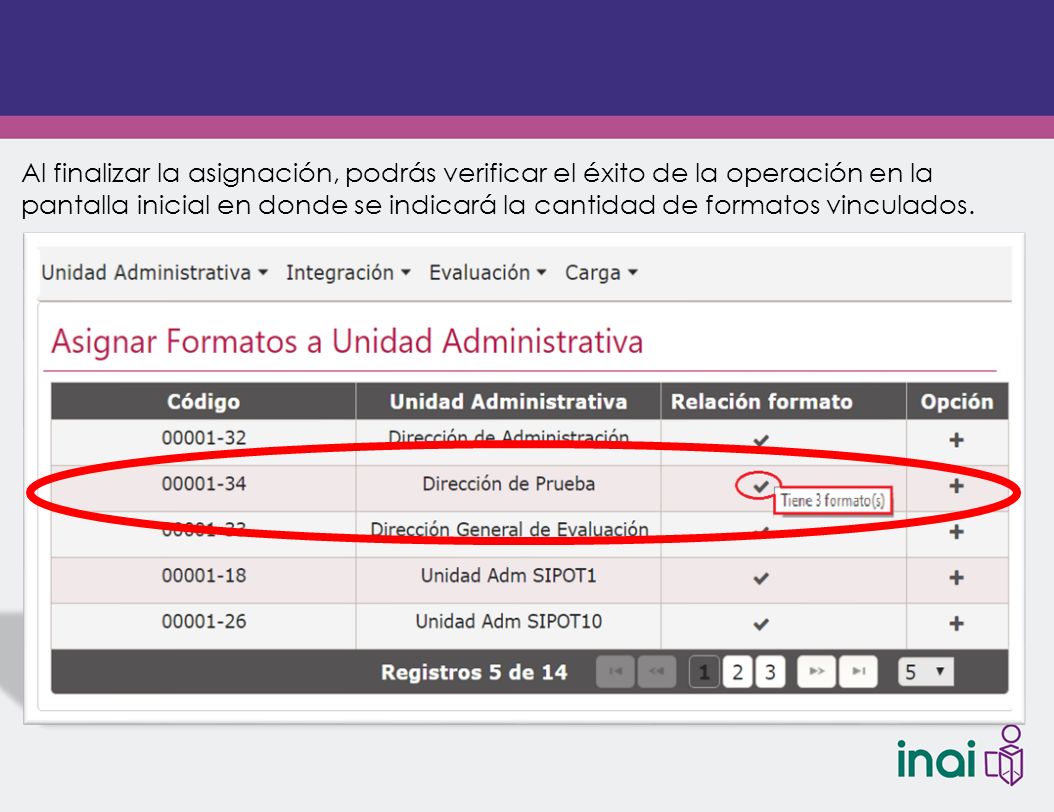Click plus icon for Dirección General de Evaluación
Screen dimensions: 1054x812
point(956,532)
